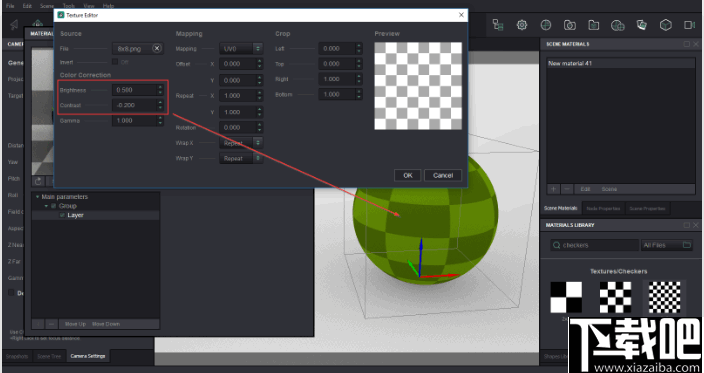Click the refresh icon under material preview
Screen dimensions: 704x373
pos(38,181)
